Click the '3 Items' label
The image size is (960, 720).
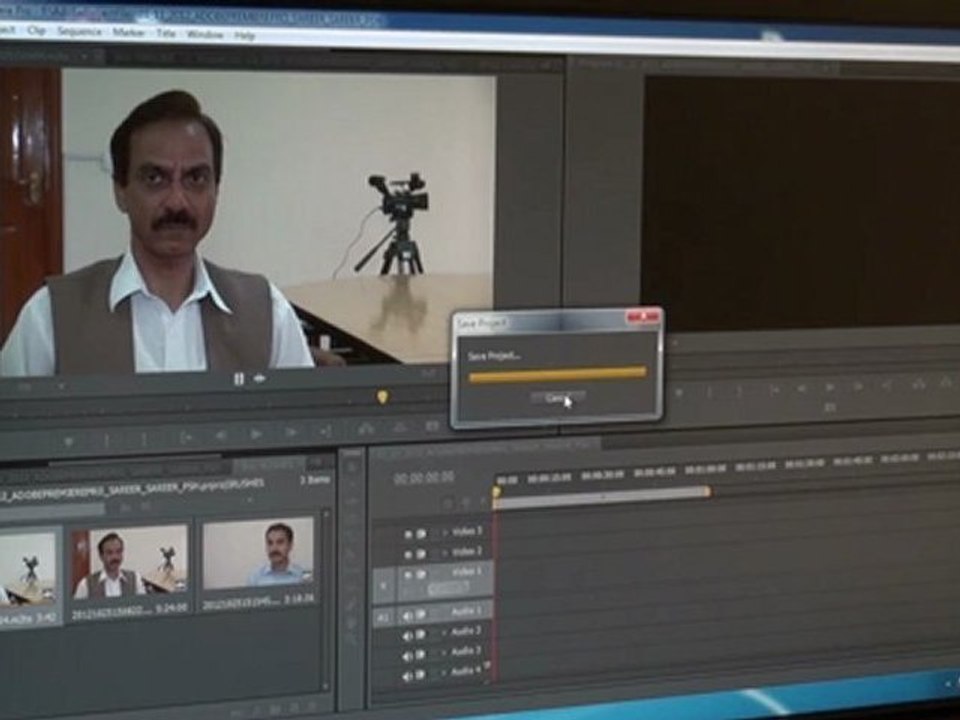click(315, 479)
